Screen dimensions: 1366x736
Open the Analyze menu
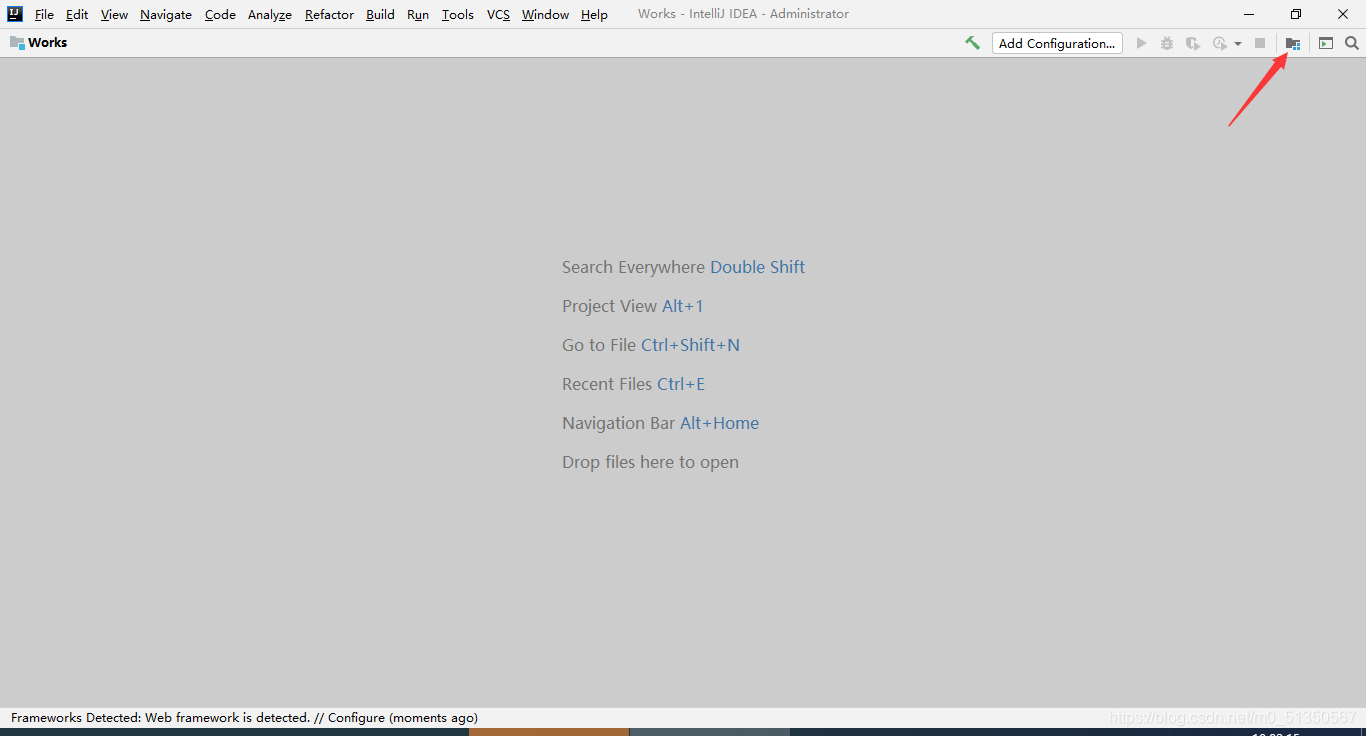click(x=270, y=14)
